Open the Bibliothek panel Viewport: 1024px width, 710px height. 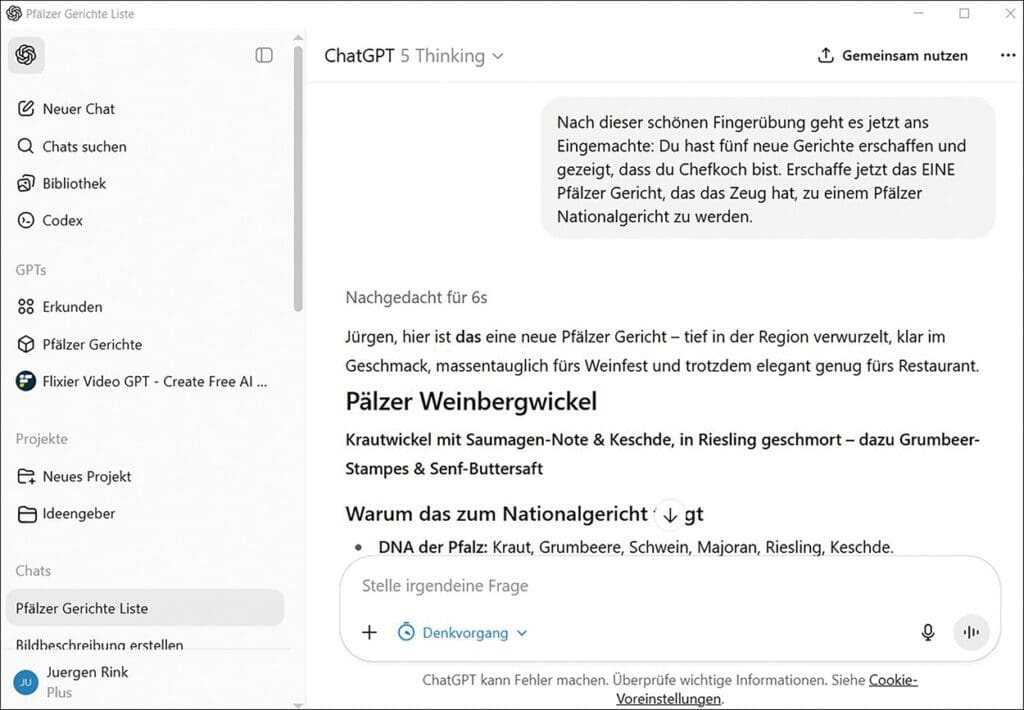pyautogui.click(x=73, y=183)
